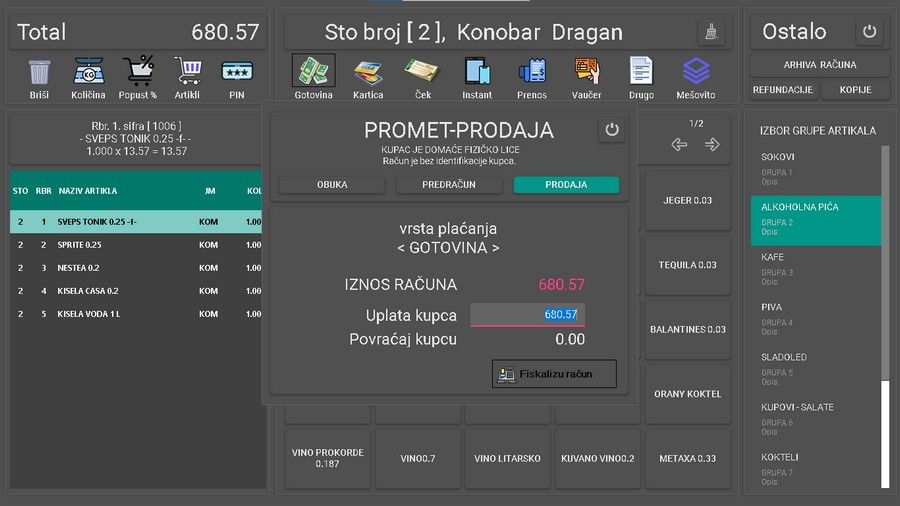Image resolution: width=900 pixels, height=506 pixels.
Task: Select PRODAJA mode
Action: coord(566,185)
